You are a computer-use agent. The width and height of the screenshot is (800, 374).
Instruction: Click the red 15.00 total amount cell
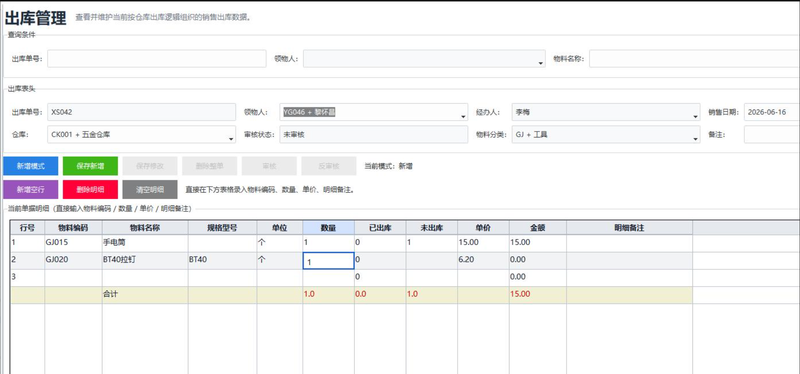coord(538,294)
